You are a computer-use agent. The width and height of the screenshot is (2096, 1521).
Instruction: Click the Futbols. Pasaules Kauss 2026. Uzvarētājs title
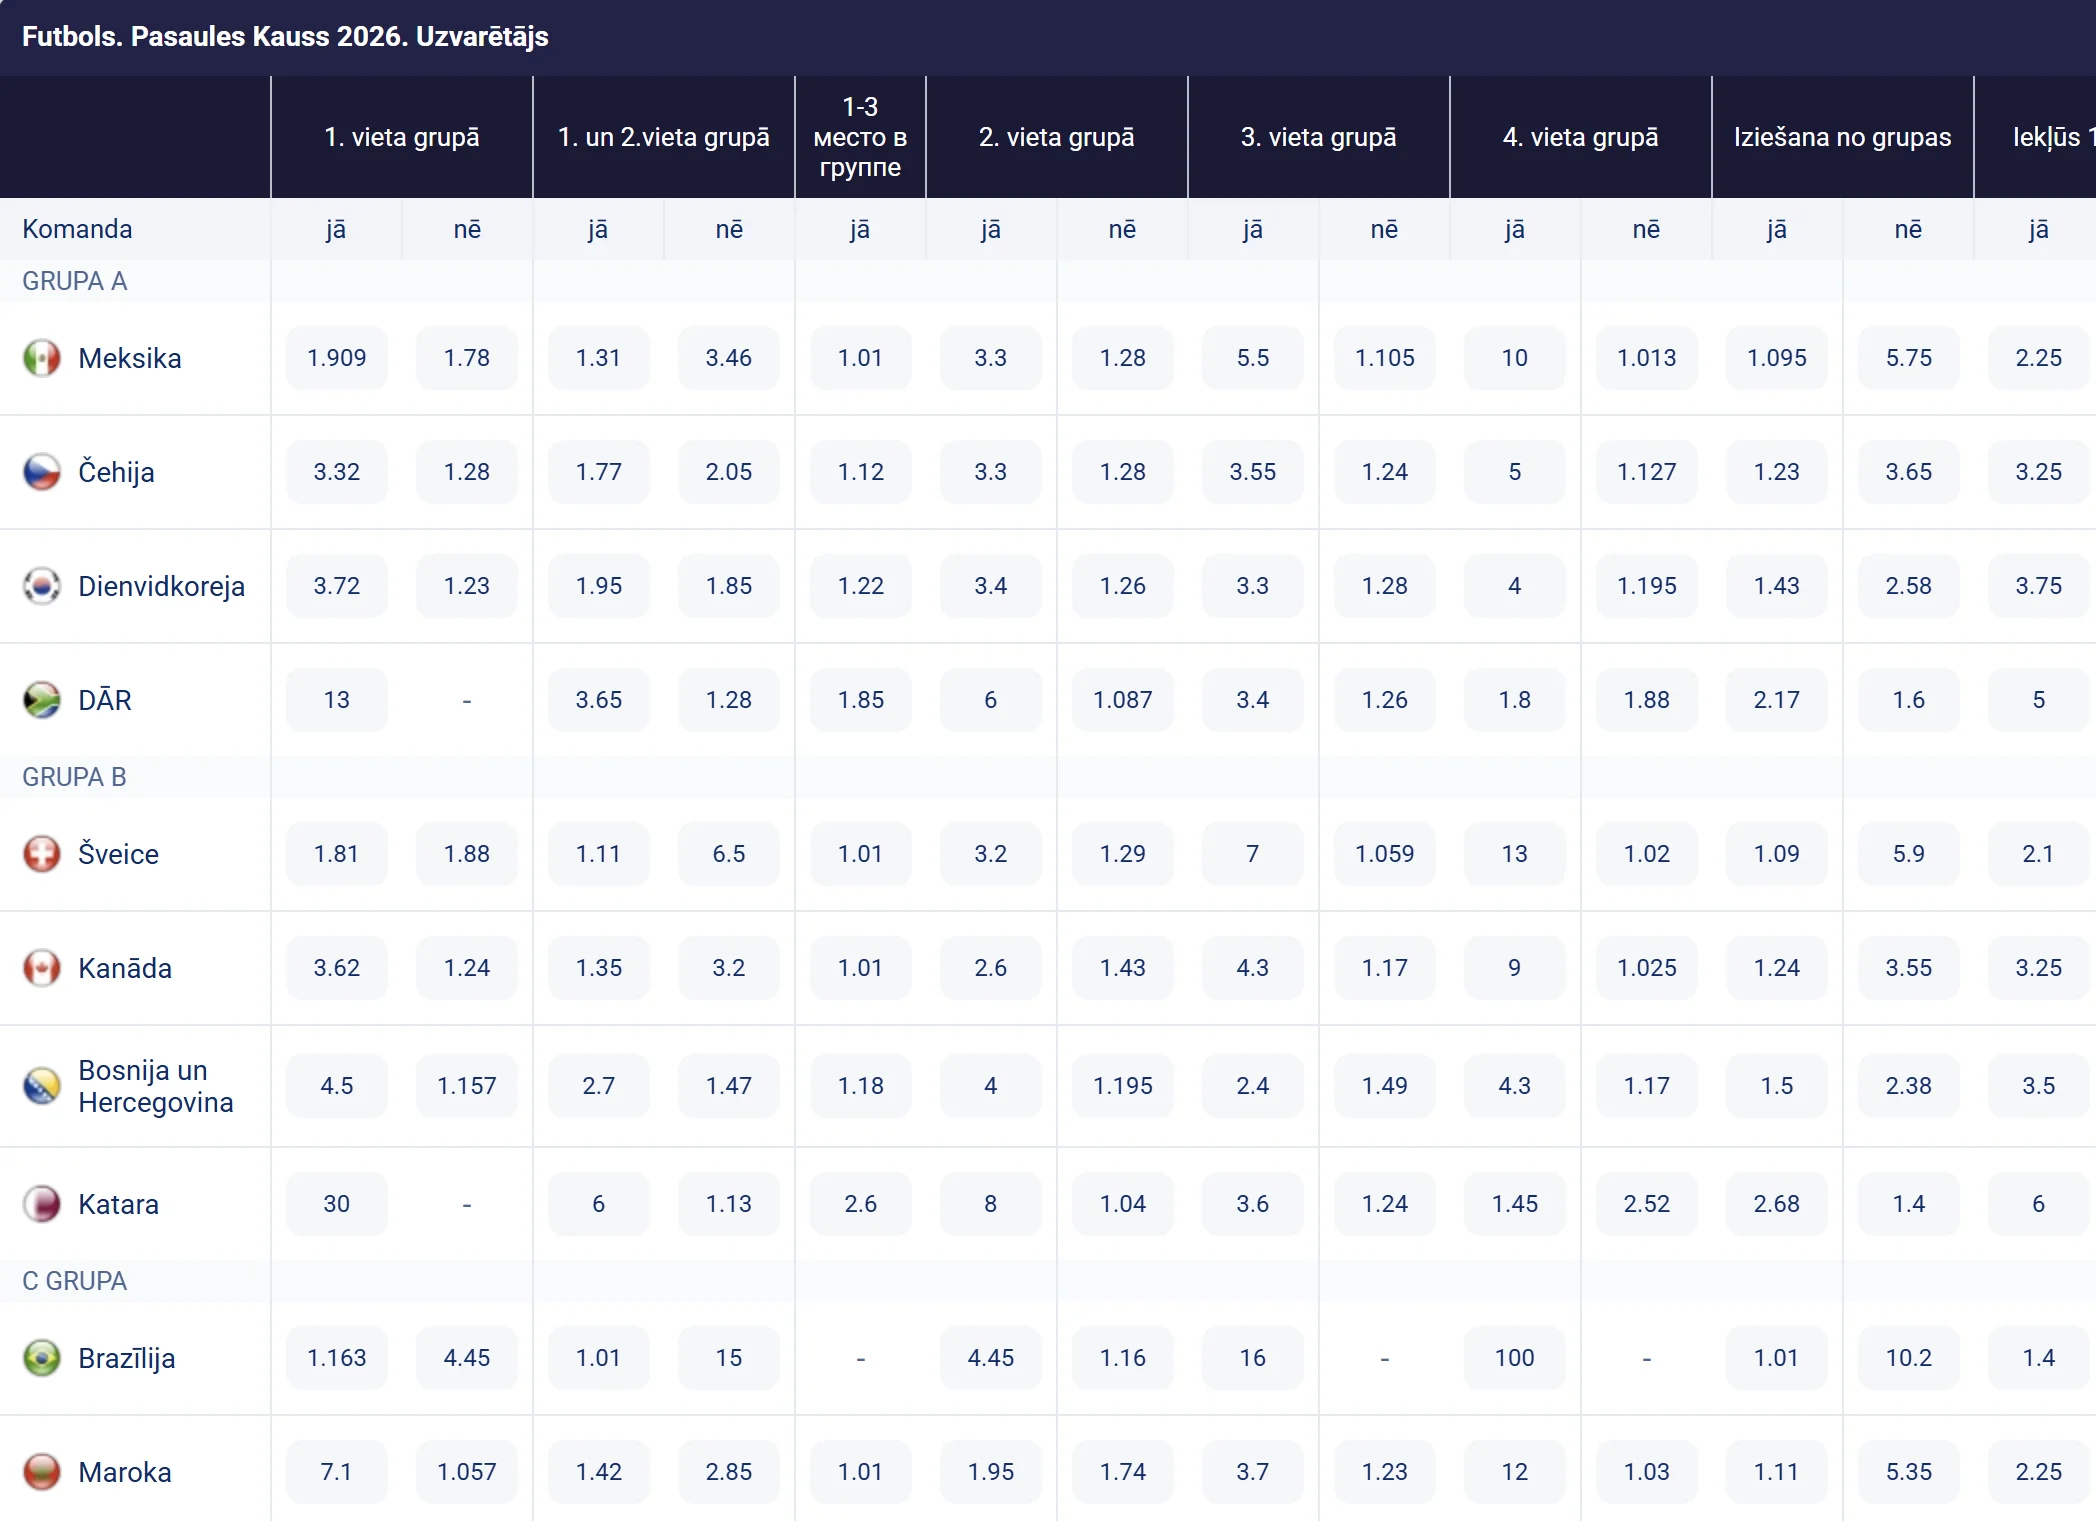pos(285,37)
